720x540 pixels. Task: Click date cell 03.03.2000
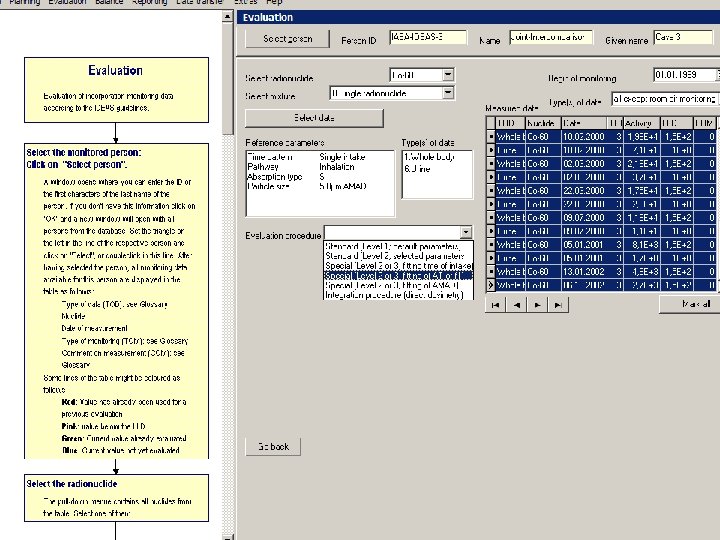[x=584, y=163]
